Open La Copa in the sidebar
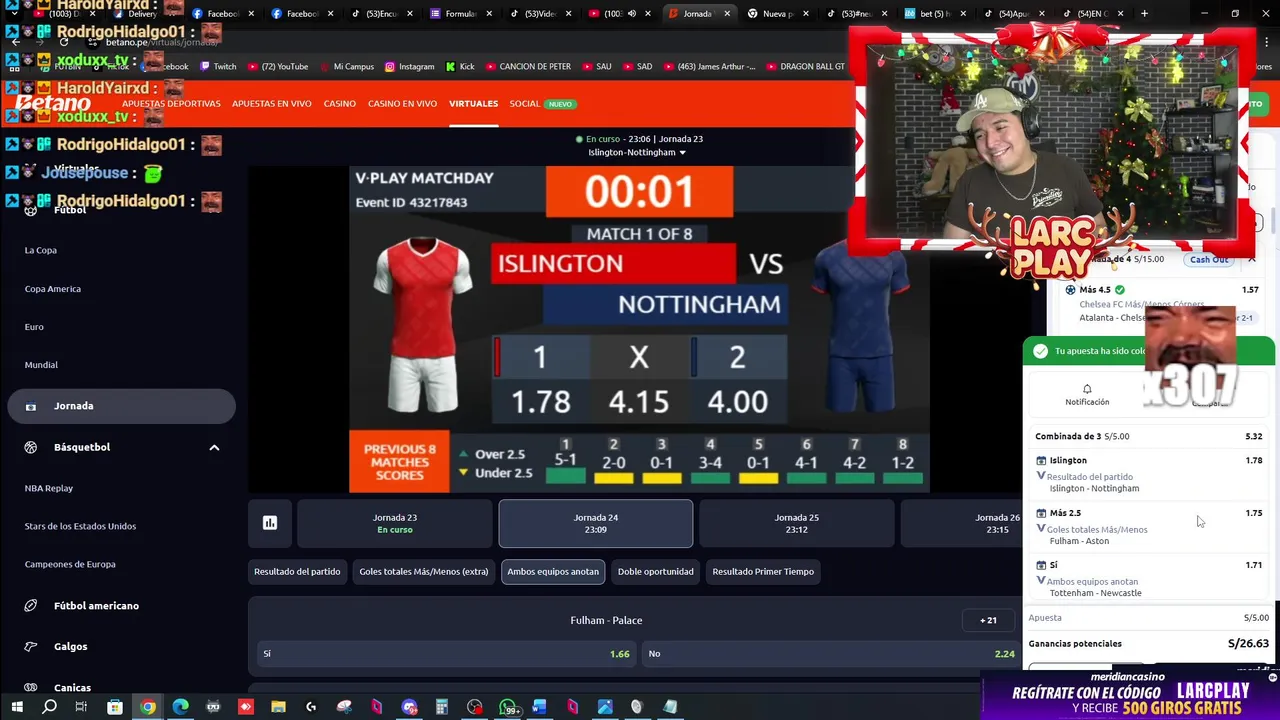This screenshot has width=1280, height=720. coord(41,250)
